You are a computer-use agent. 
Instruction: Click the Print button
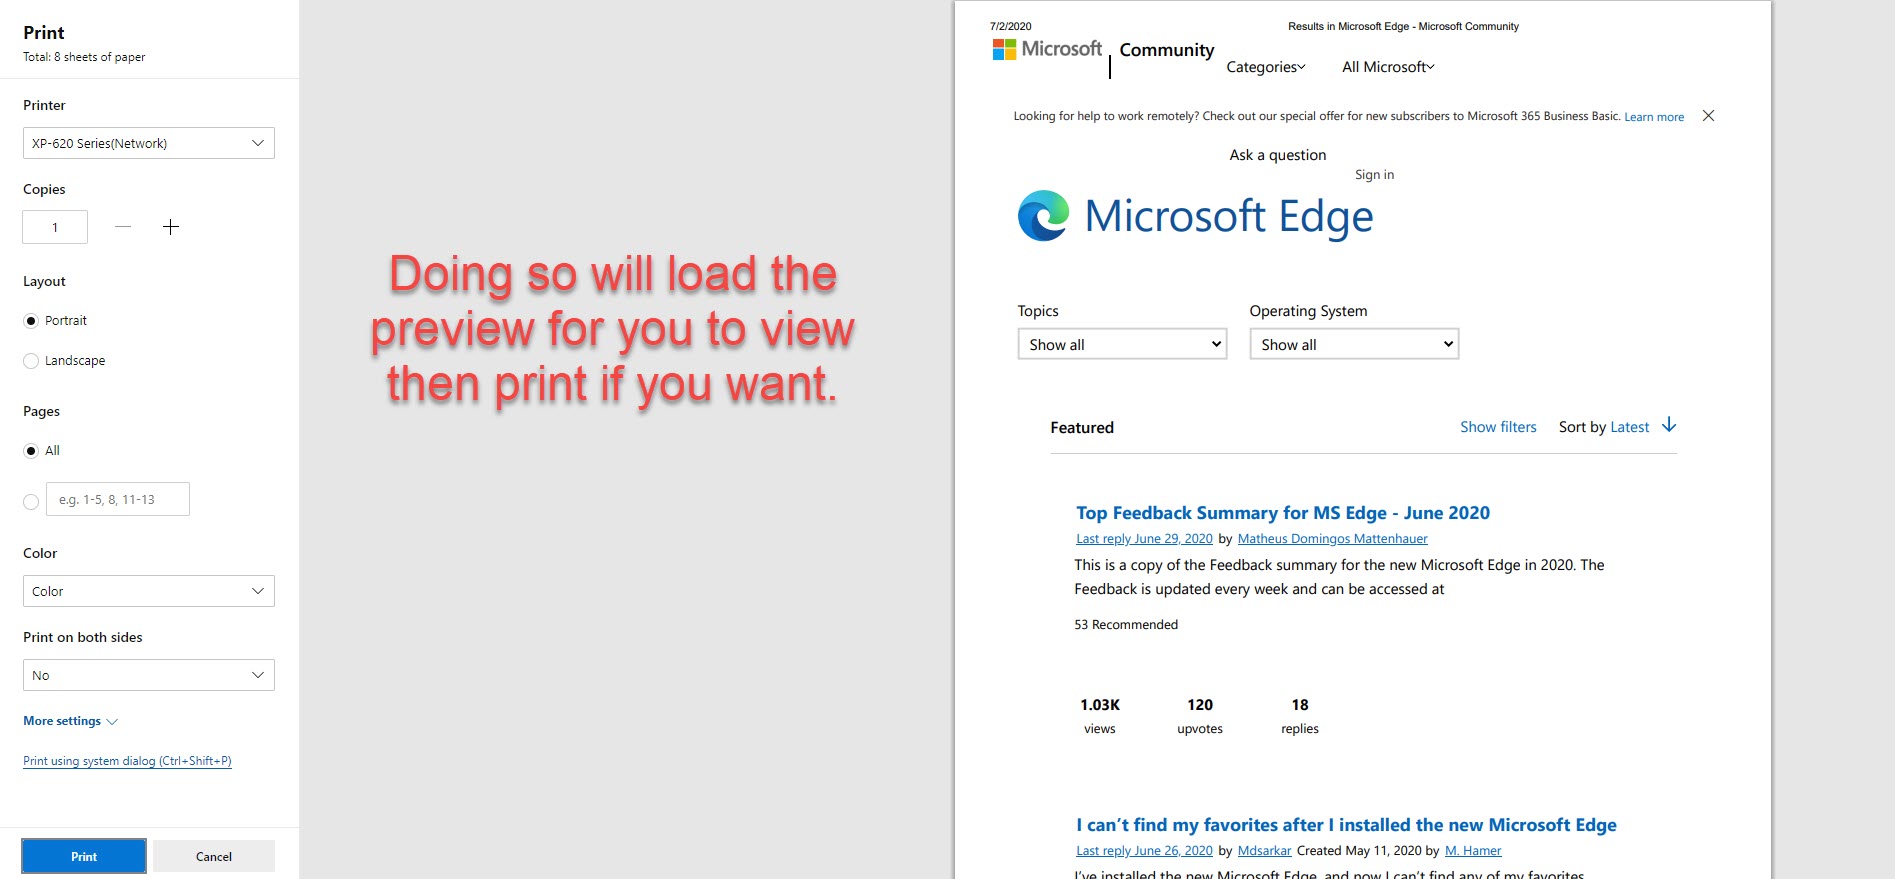(84, 856)
